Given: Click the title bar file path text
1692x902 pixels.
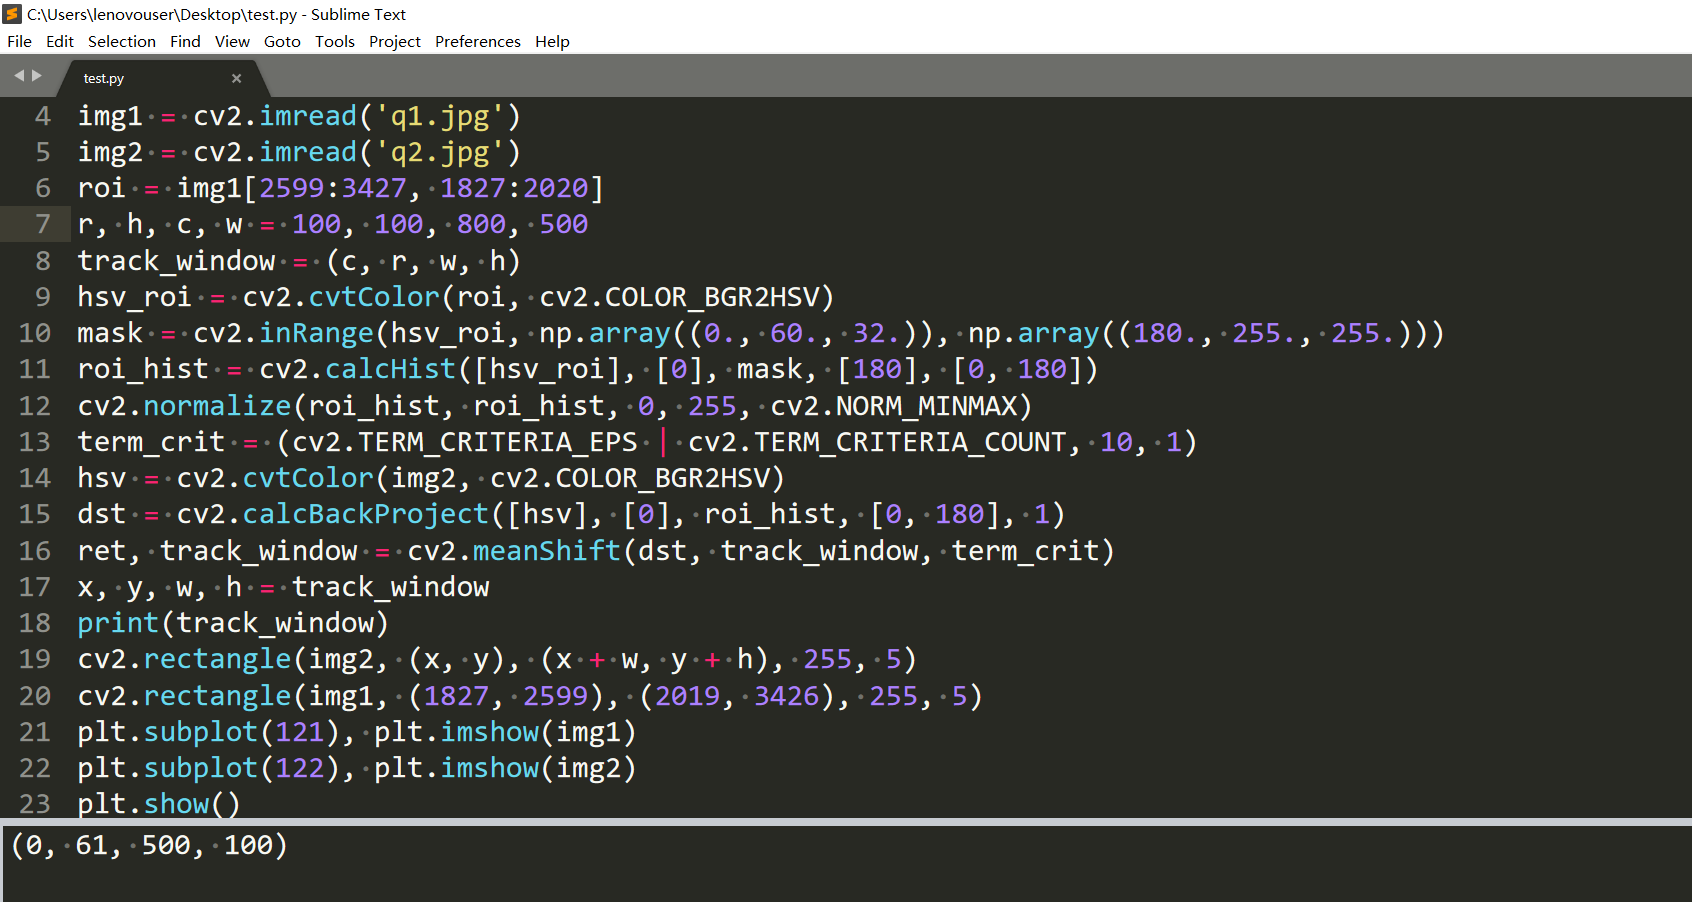Looking at the screenshot, I should [163, 14].
